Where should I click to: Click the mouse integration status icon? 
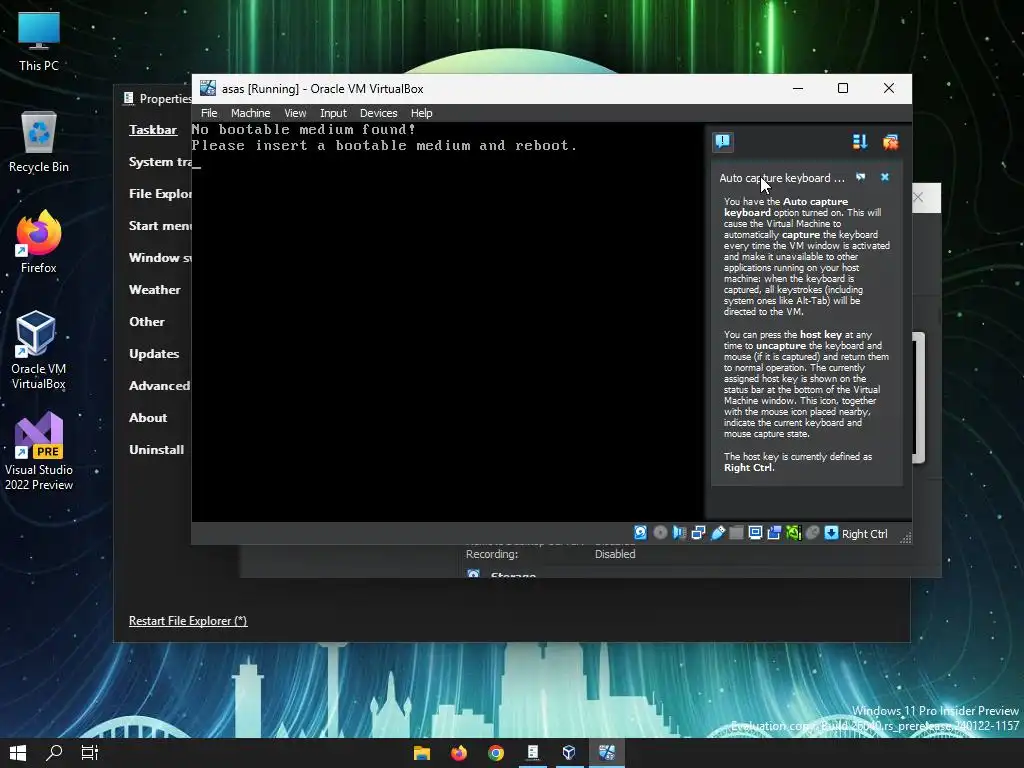point(812,533)
